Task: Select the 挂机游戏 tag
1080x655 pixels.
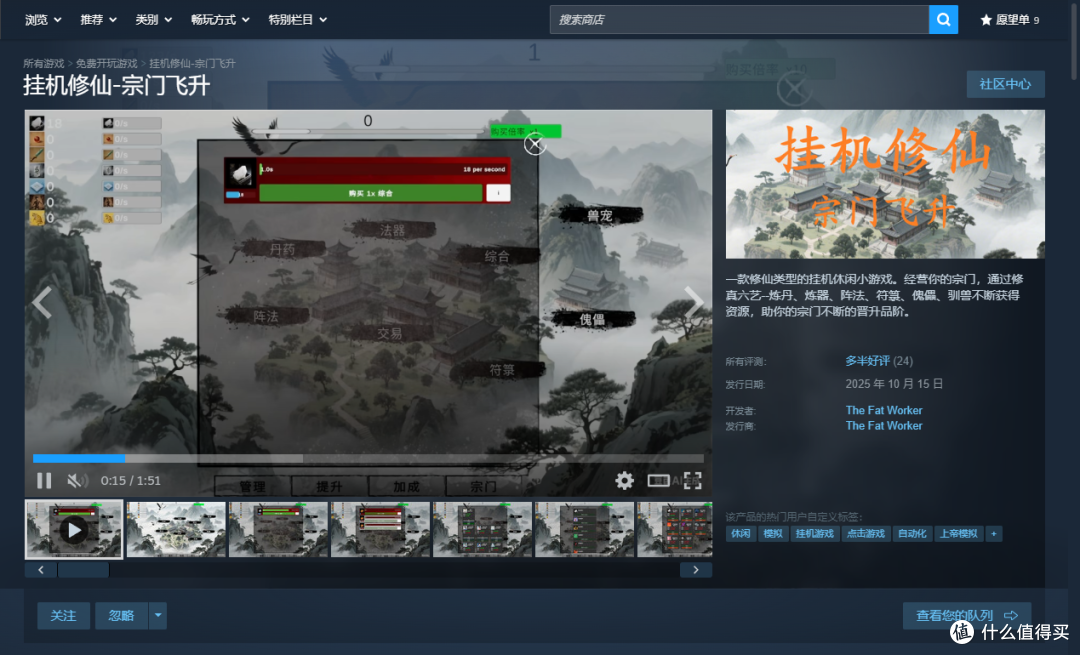Action: coord(815,534)
